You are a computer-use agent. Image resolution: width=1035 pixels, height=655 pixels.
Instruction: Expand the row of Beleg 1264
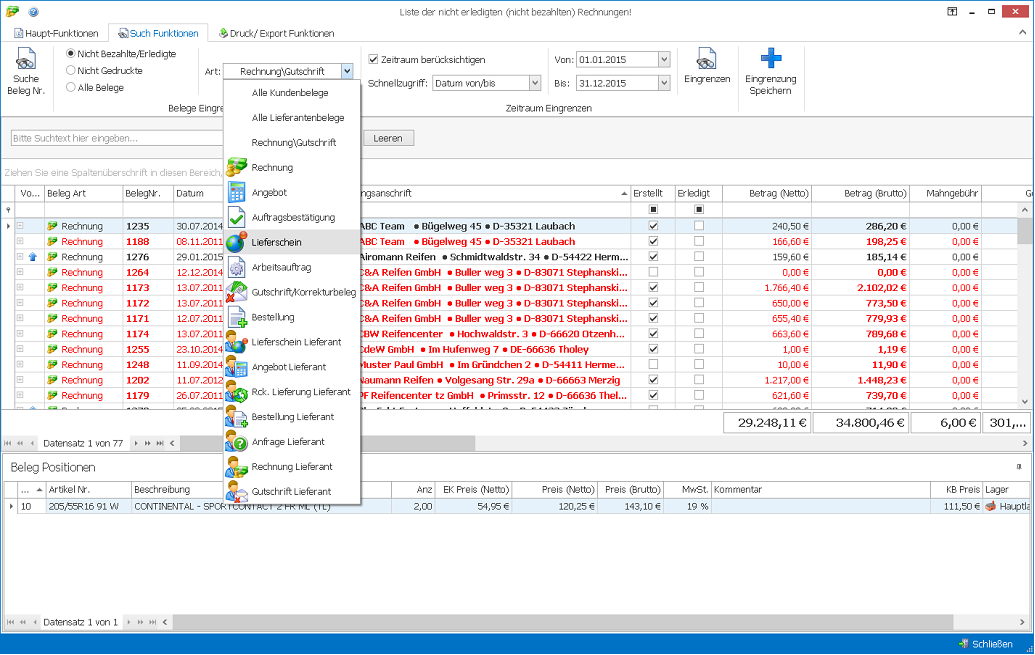(20, 272)
